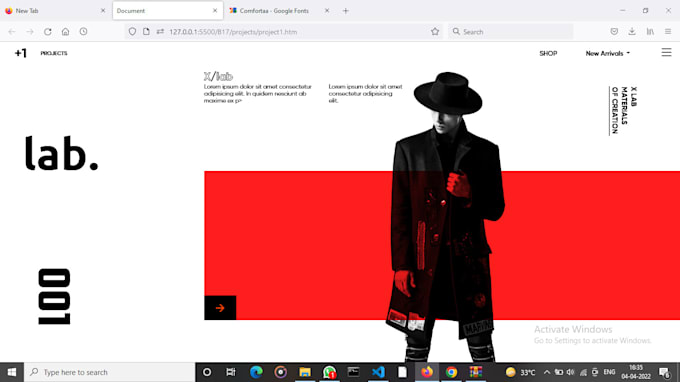Switch to Comfortaa - Google Fonts tab

tap(279, 11)
